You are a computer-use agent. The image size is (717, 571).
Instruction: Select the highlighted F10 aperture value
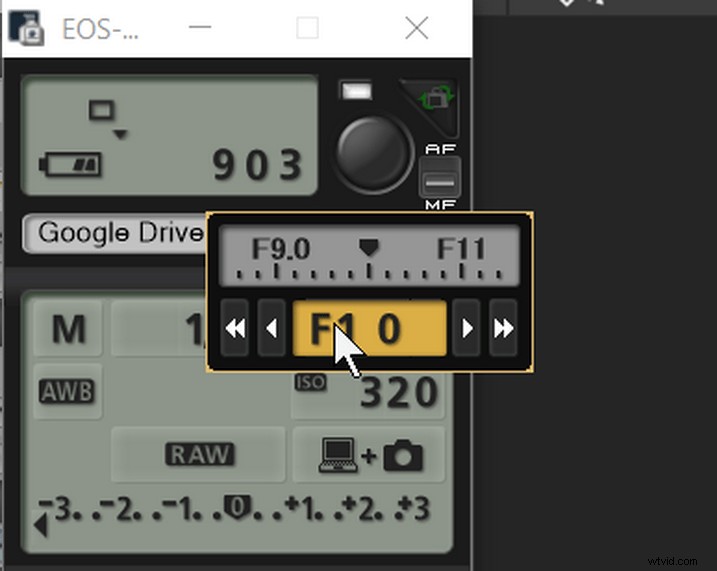(368, 330)
